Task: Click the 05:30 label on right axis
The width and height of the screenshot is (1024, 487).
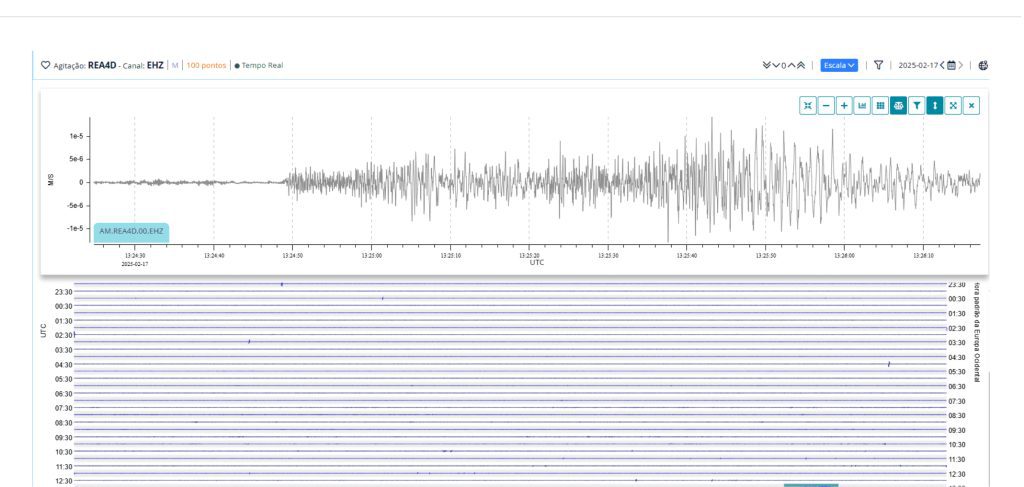Action: [957, 372]
